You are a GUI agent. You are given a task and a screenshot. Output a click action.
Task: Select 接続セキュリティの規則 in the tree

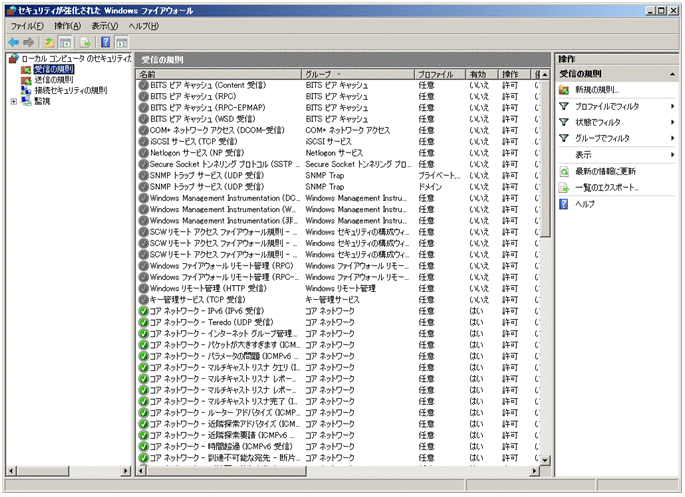click(70, 90)
